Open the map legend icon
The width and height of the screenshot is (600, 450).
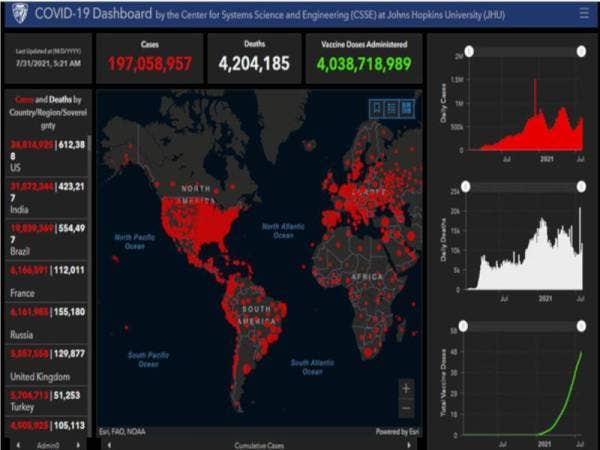point(392,108)
